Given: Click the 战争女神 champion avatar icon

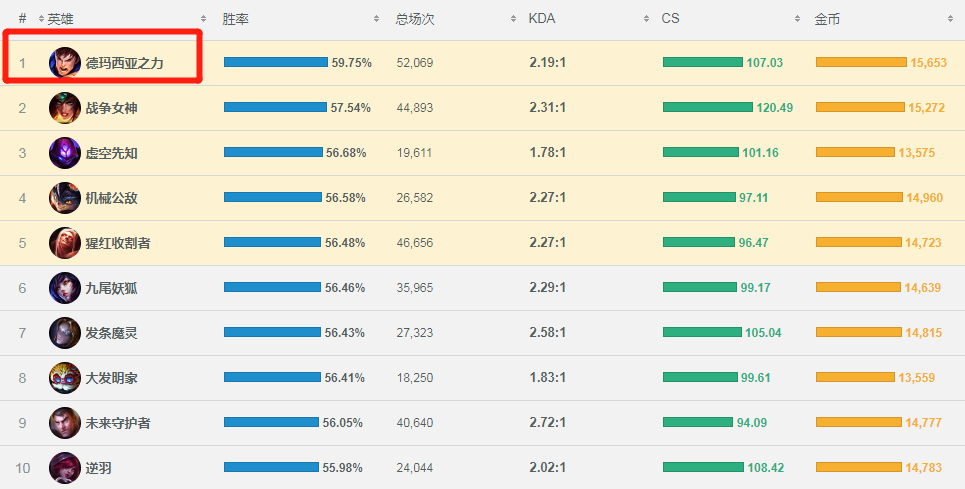Looking at the screenshot, I should (65, 108).
